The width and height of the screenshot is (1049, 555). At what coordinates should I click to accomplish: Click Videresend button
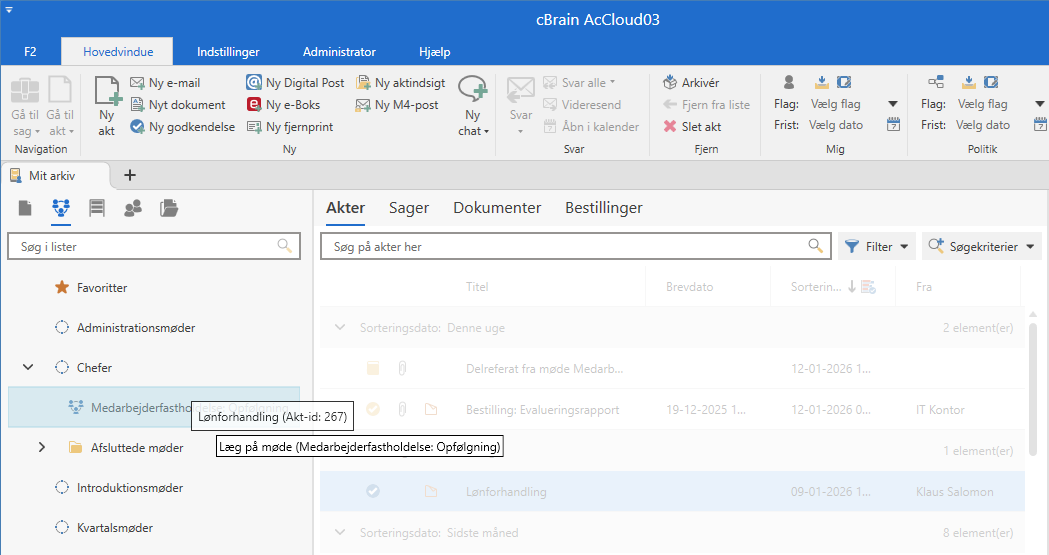tap(582, 105)
